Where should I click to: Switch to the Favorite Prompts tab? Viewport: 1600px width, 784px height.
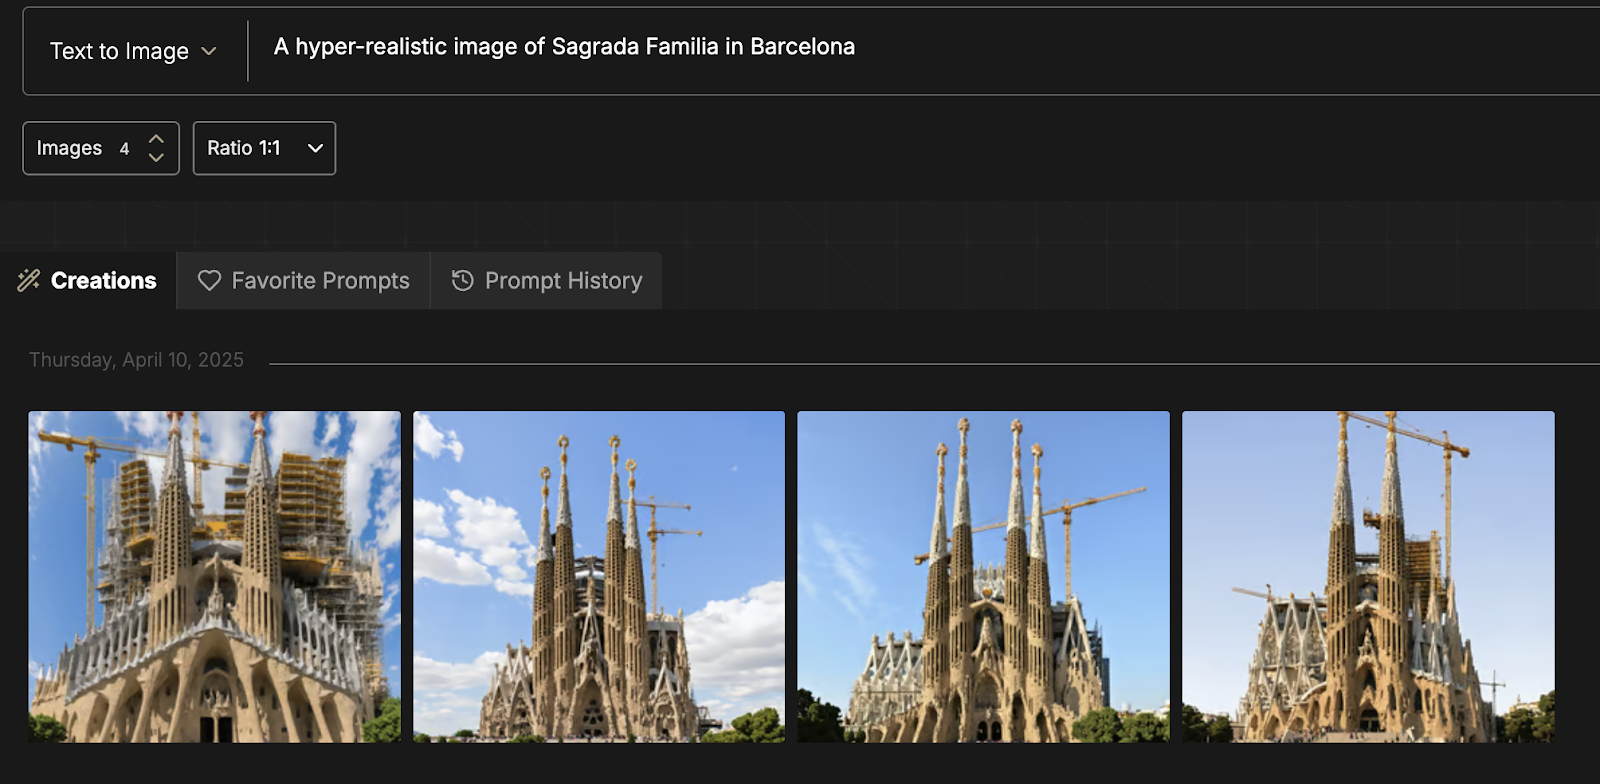click(302, 281)
